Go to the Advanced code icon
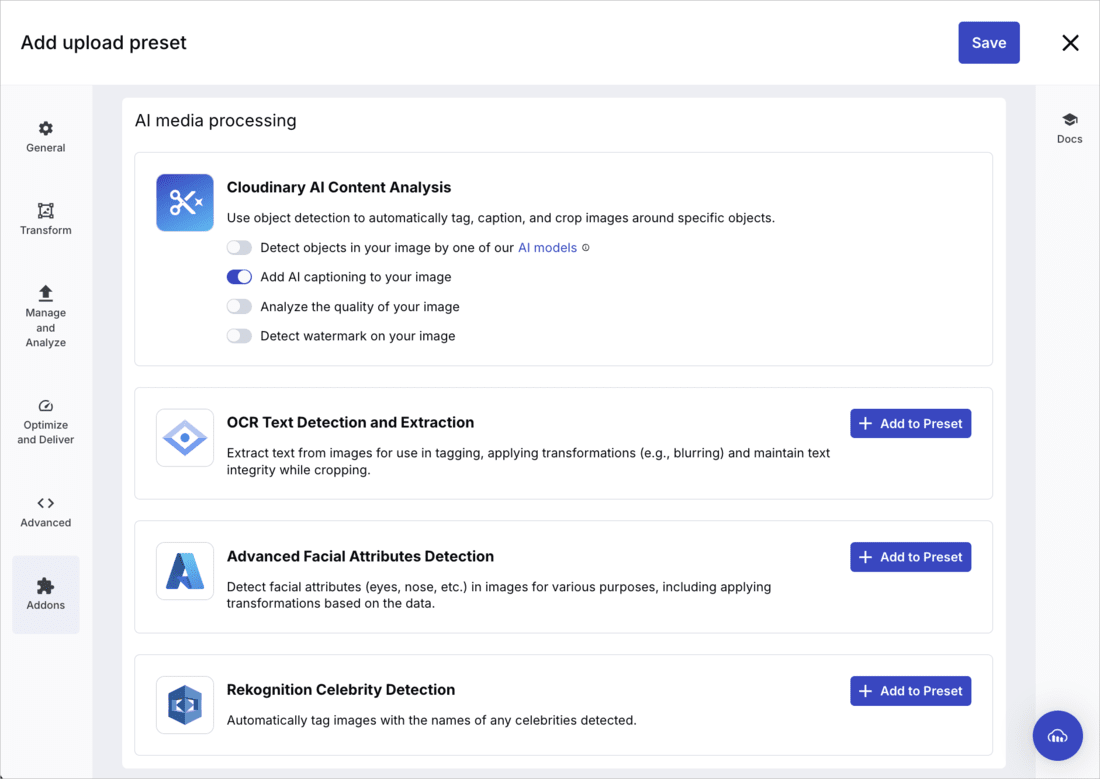The height and width of the screenshot is (779, 1100). click(x=46, y=503)
